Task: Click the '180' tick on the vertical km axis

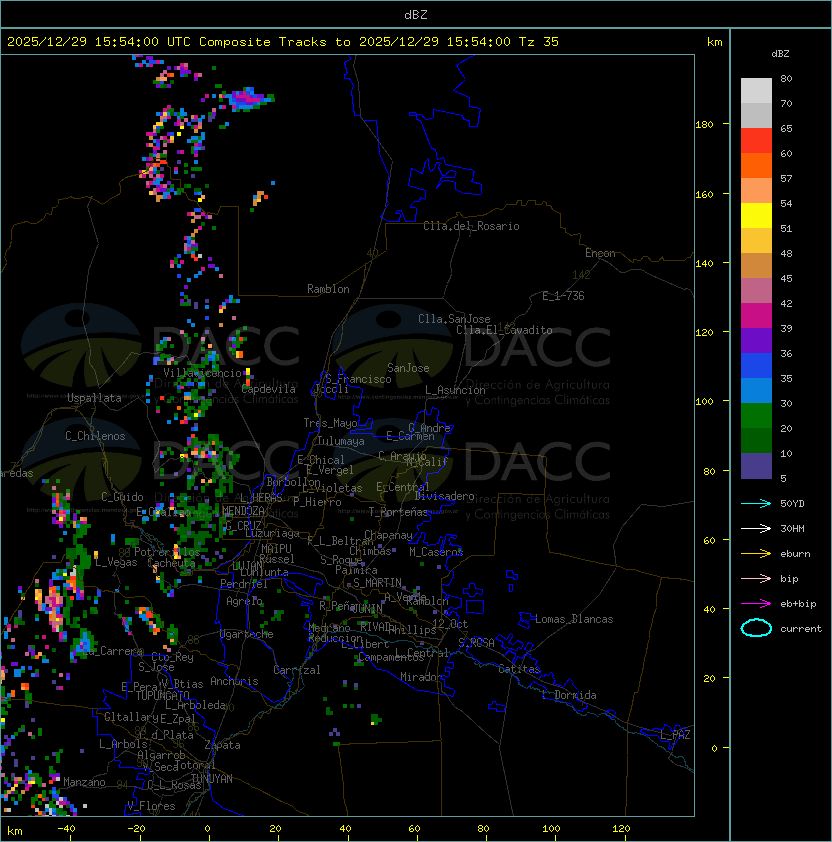Action: click(x=704, y=125)
